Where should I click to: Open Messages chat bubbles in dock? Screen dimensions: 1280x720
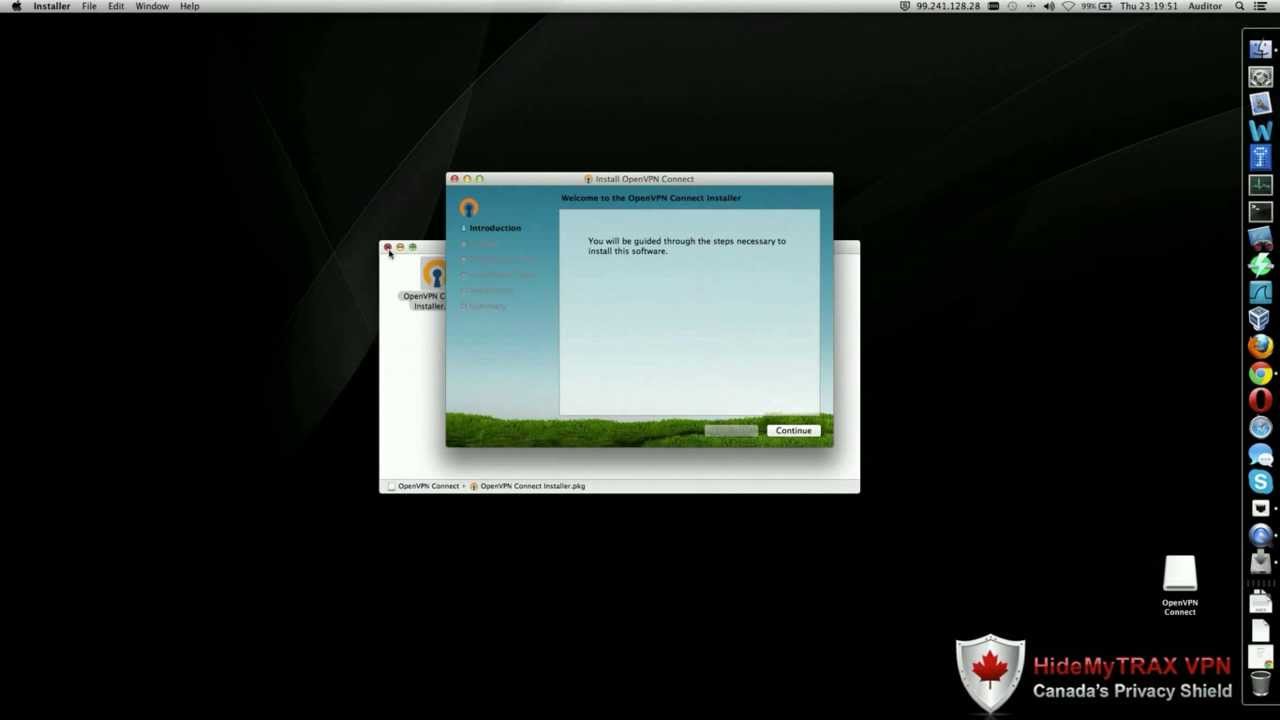click(x=1260, y=455)
